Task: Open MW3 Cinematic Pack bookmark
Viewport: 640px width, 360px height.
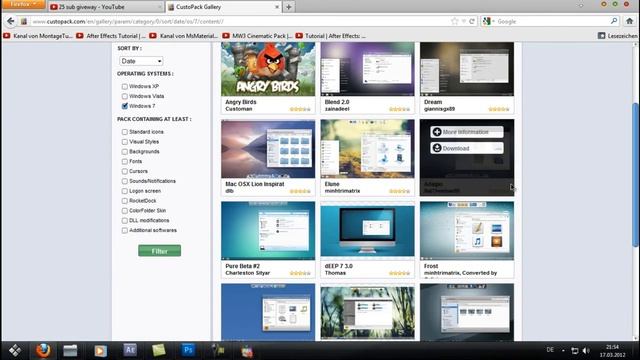Action: [257, 36]
